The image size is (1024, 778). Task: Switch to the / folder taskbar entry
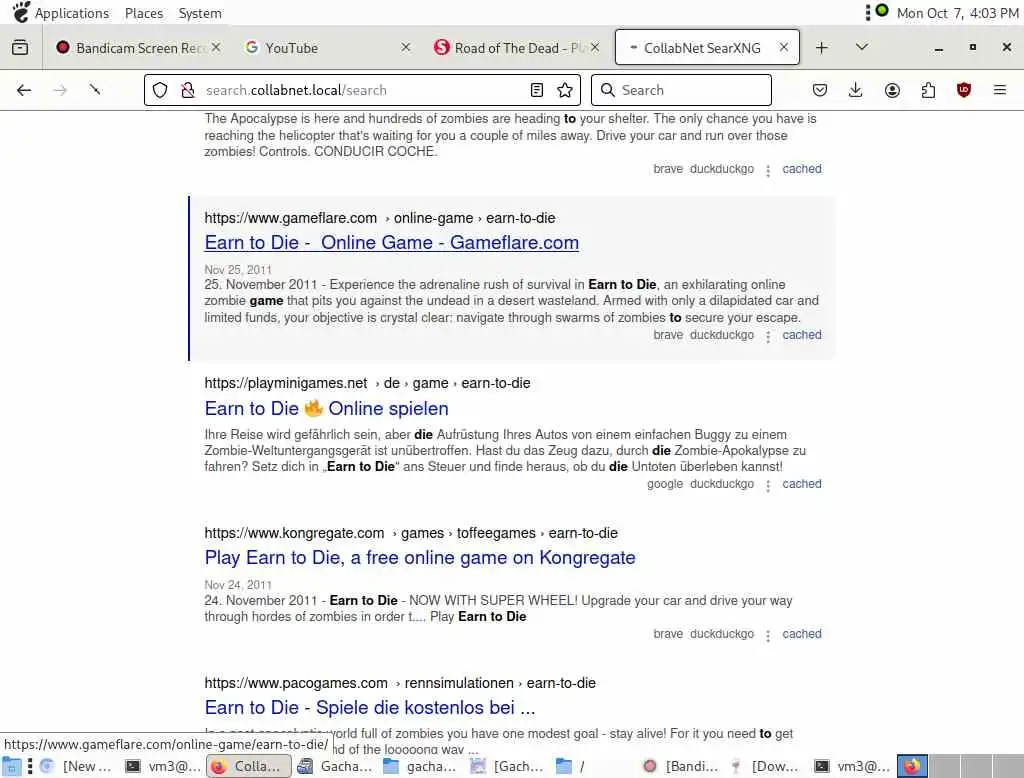coord(570,766)
